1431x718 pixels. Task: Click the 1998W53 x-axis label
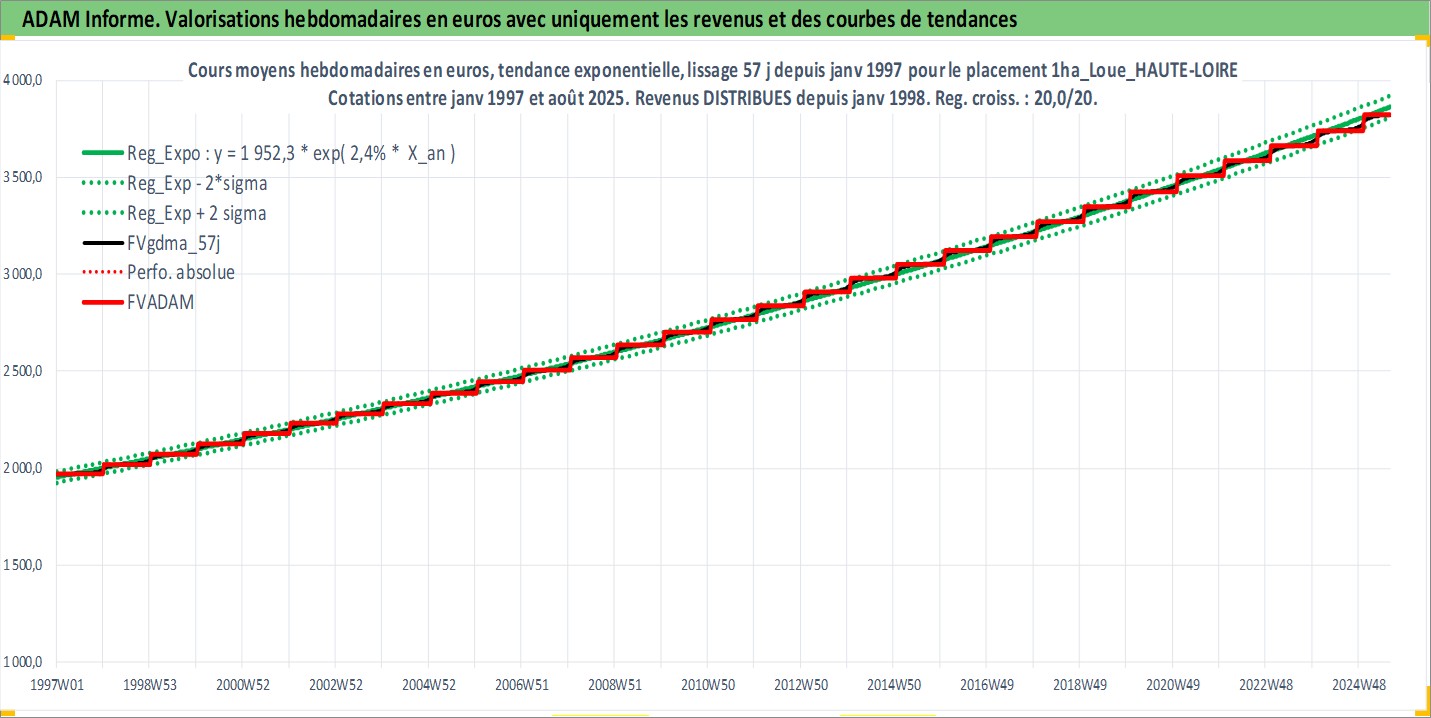(x=149, y=685)
